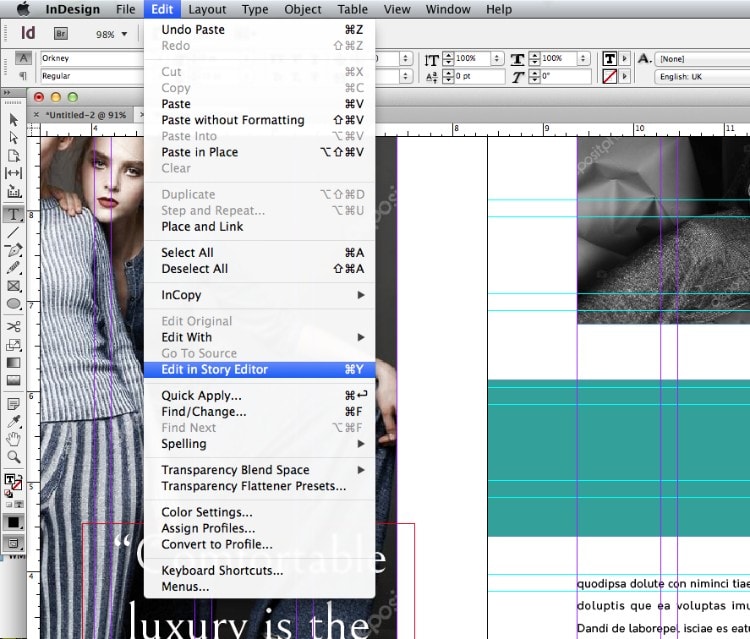The width and height of the screenshot is (750, 639).
Task: Switch to Character Formatting Controls (A)
Action: (x=23, y=58)
